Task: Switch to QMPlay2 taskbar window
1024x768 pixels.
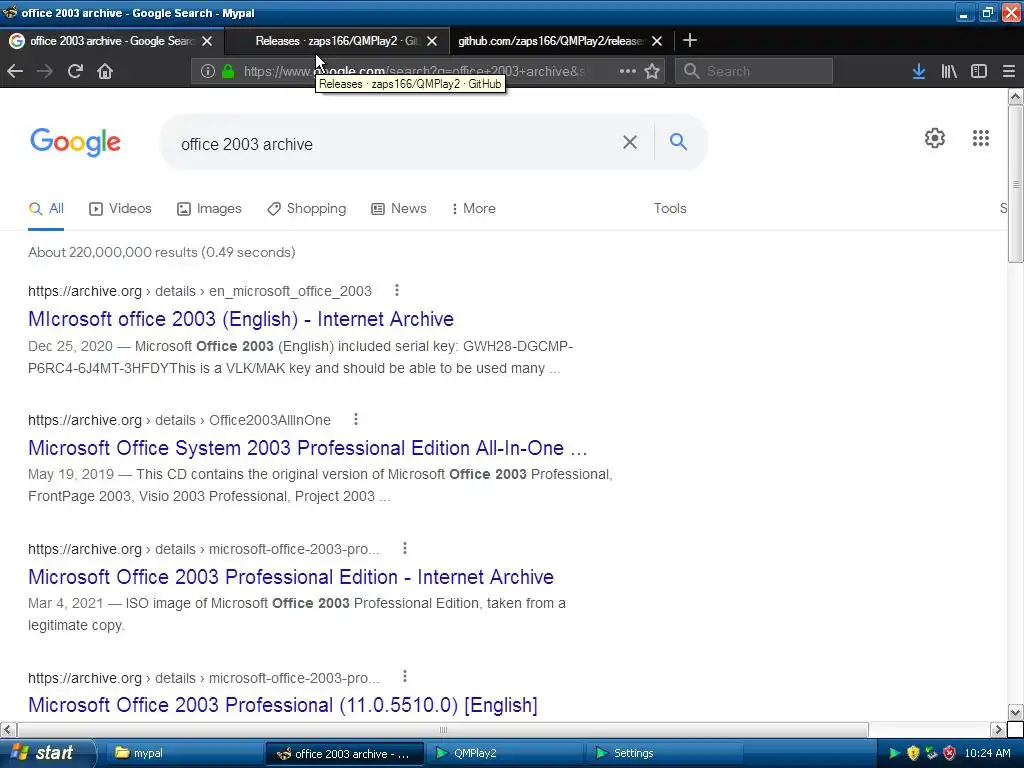Action: pyautogui.click(x=504, y=753)
